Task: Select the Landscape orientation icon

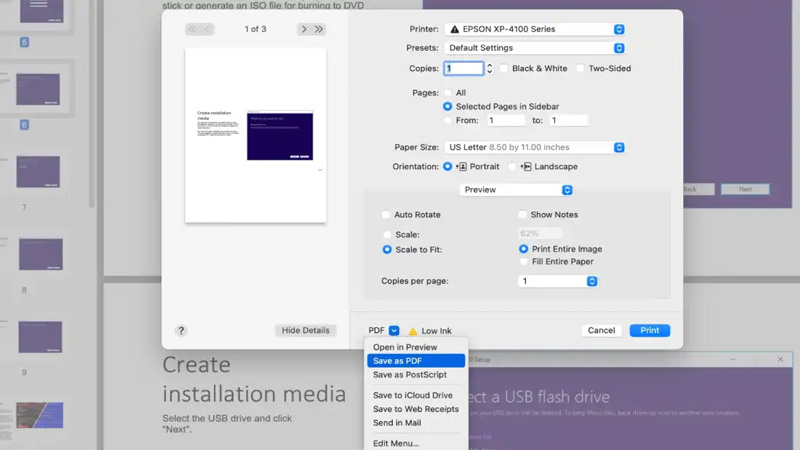Action: (x=526, y=167)
